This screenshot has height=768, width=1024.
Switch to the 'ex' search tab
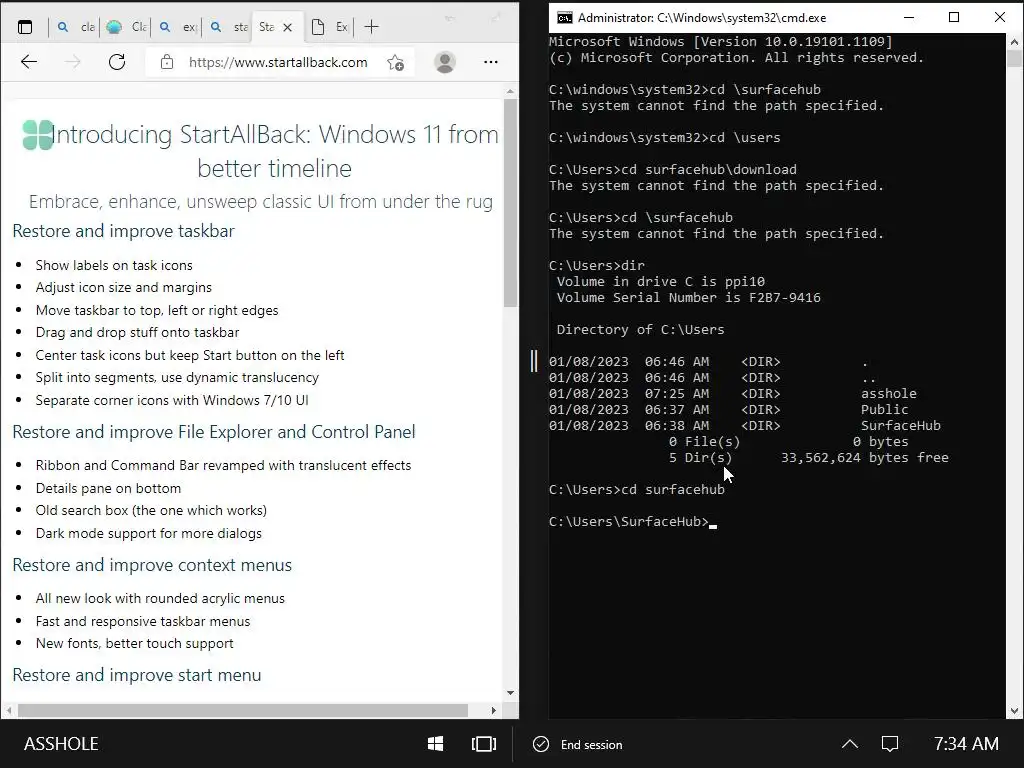[x=177, y=27]
